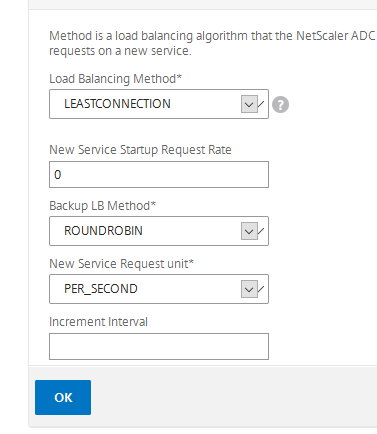Click the Backup LB Method label
Viewport: 377px width, 434px height.
(x=102, y=206)
